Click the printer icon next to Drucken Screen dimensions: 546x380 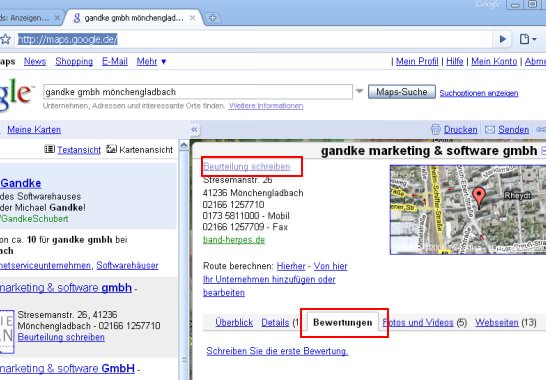coord(436,130)
